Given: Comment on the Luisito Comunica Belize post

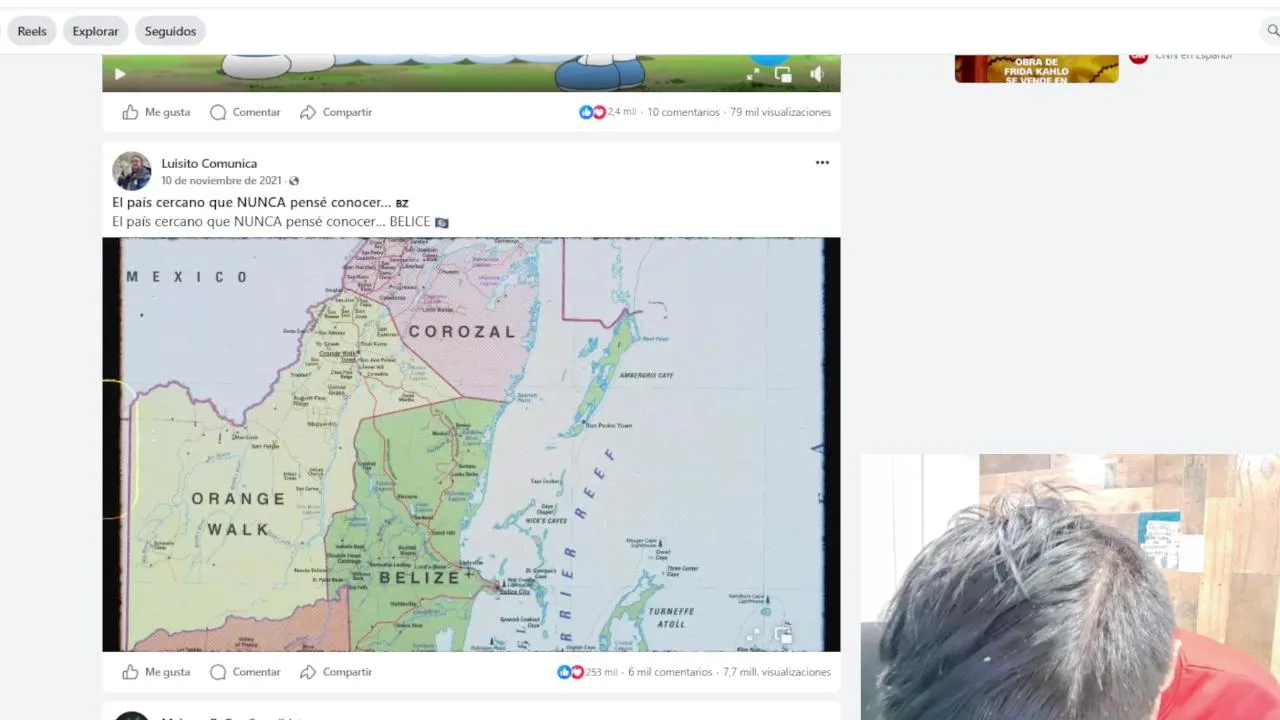Looking at the screenshot, I should pos(245,672).
